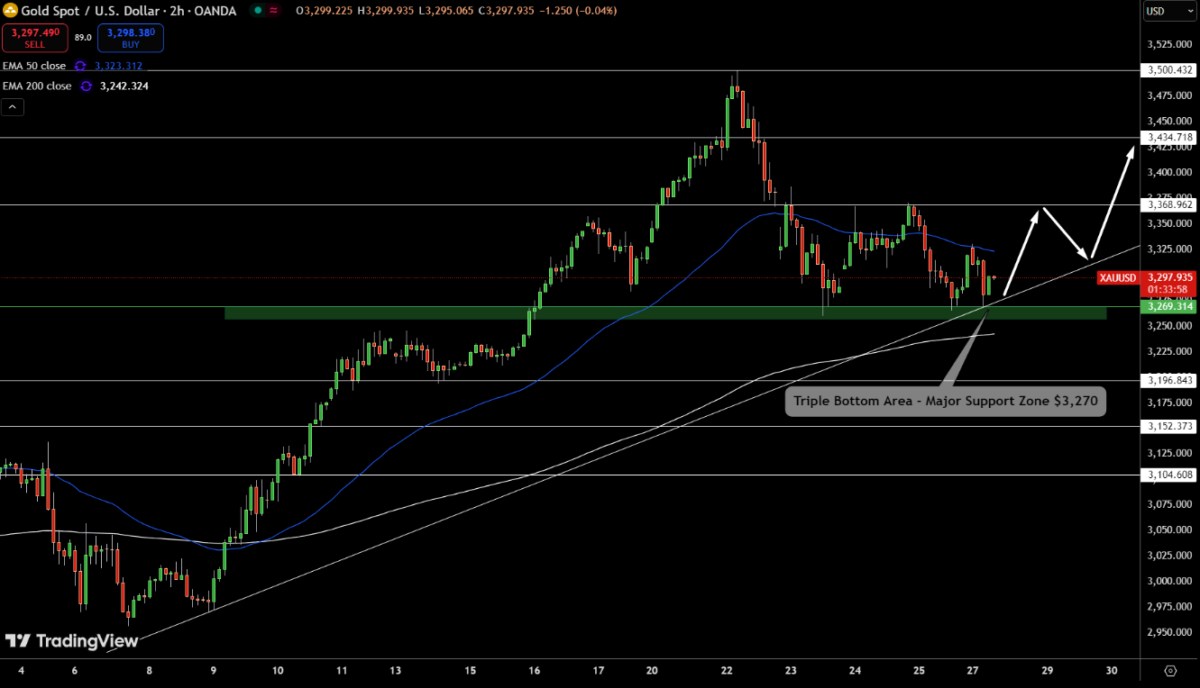Click the pink data mode icon

(274, 10)
